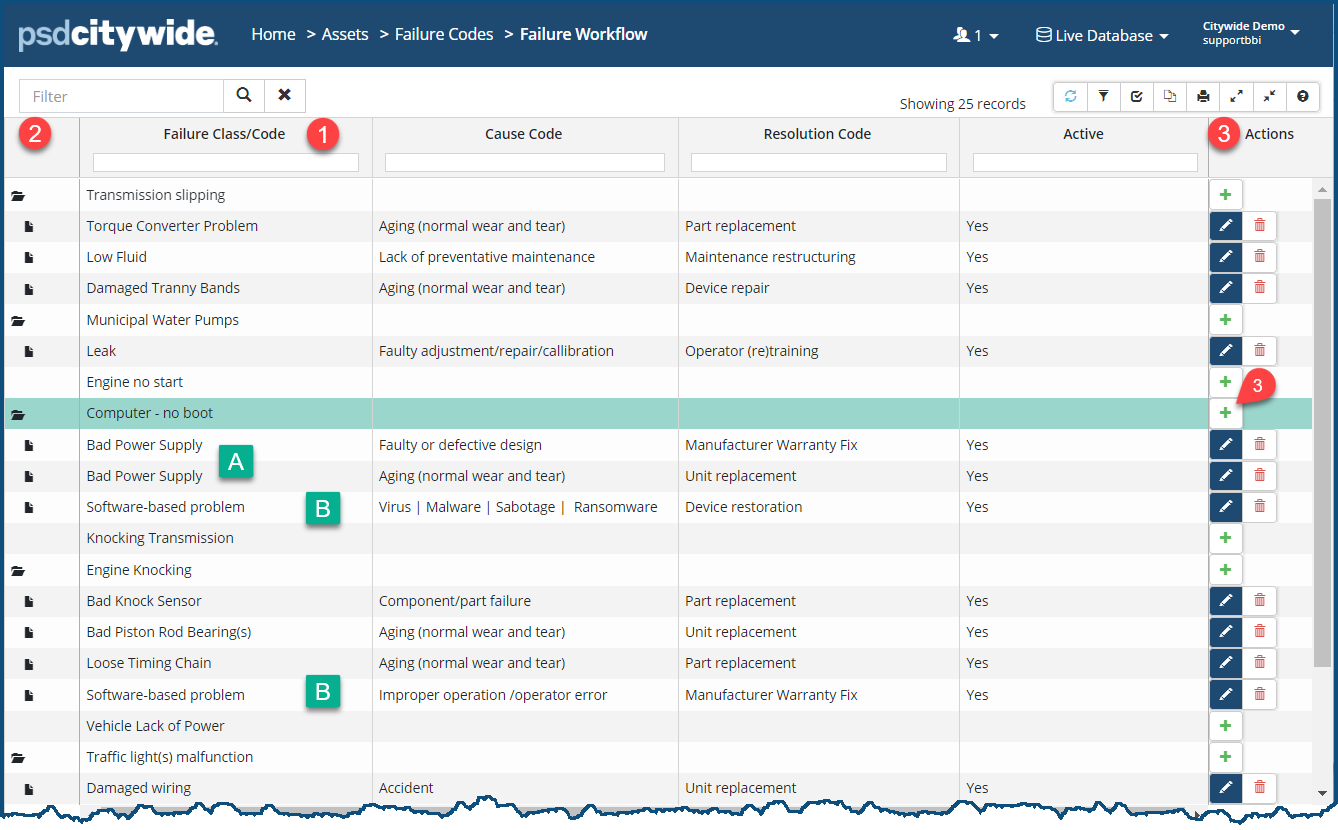Go to Assets in breadcrumb

tap(345, 34)
